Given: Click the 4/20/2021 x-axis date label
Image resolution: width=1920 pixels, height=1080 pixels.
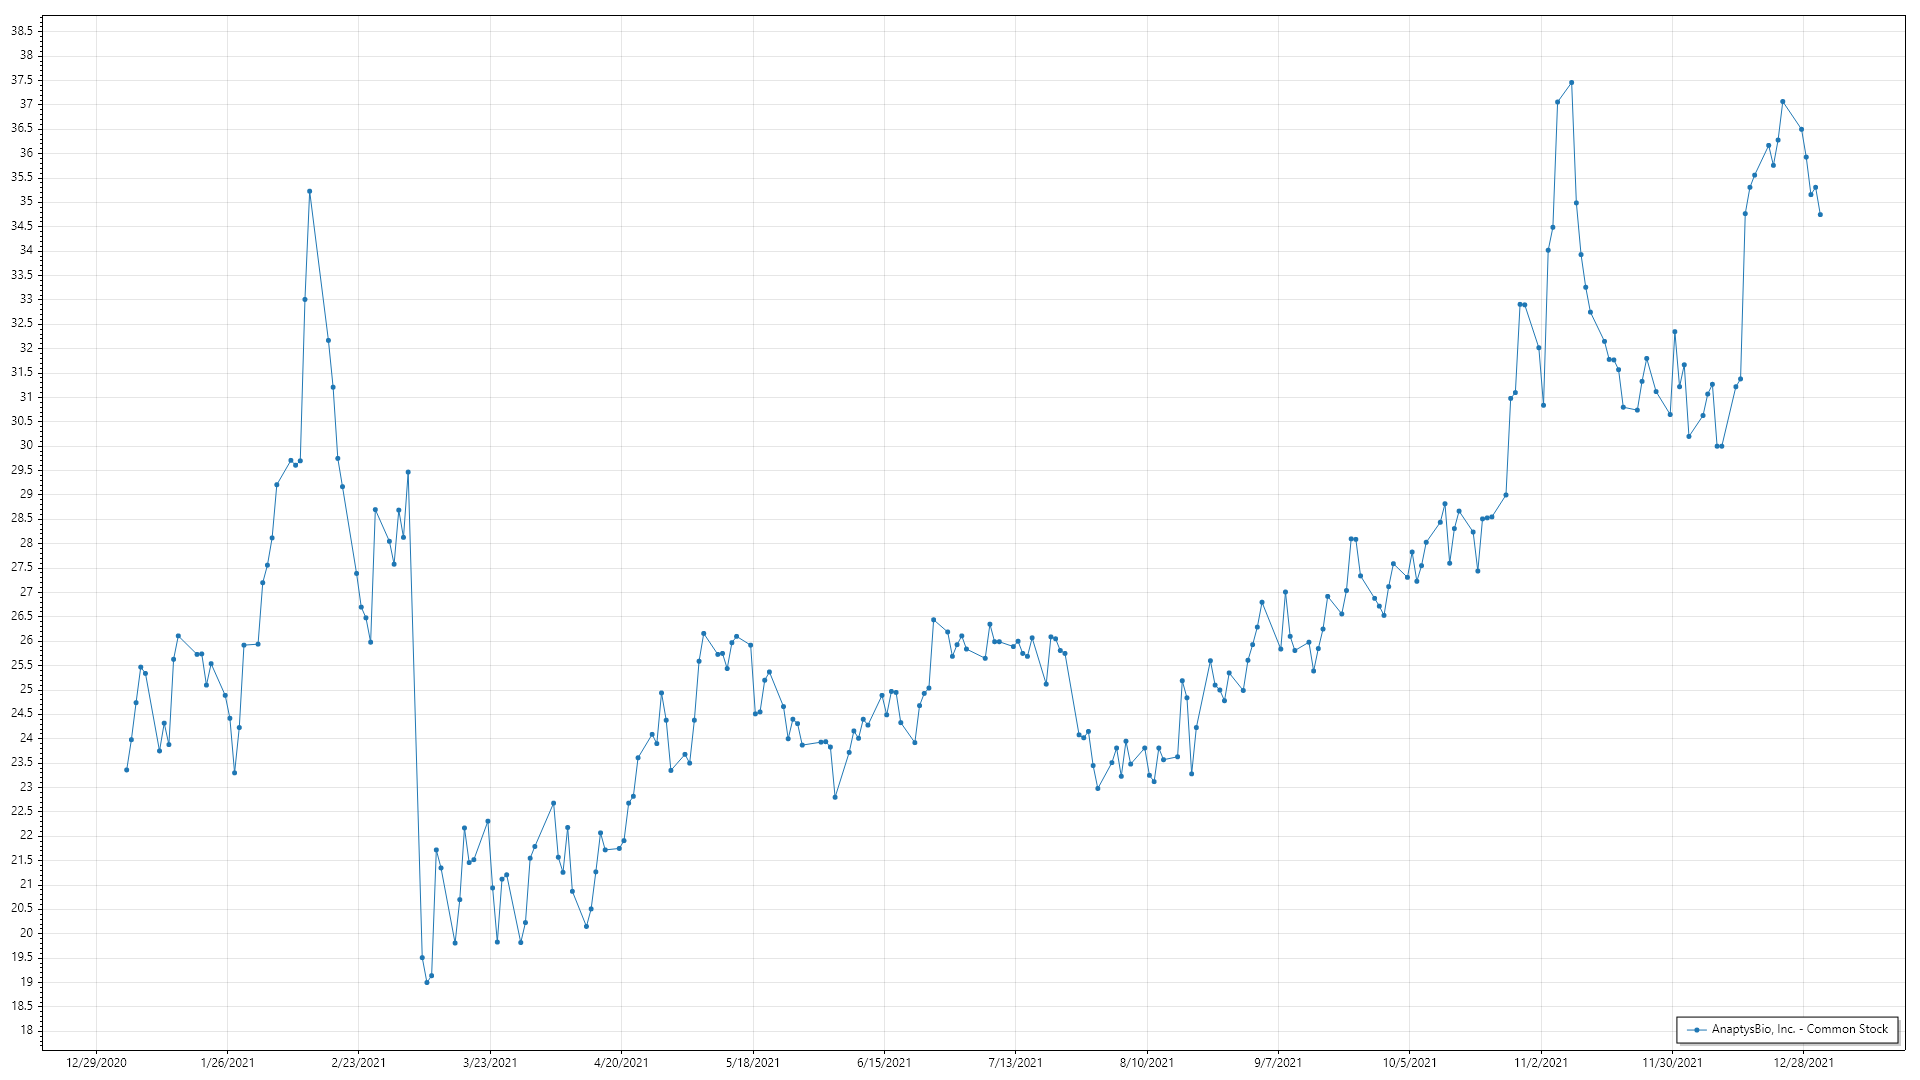Looking at the screenshot, I should [x=621, y=1063].
